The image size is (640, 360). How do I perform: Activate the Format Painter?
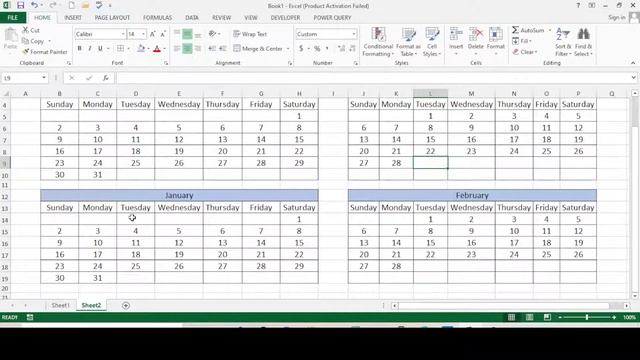45,52
